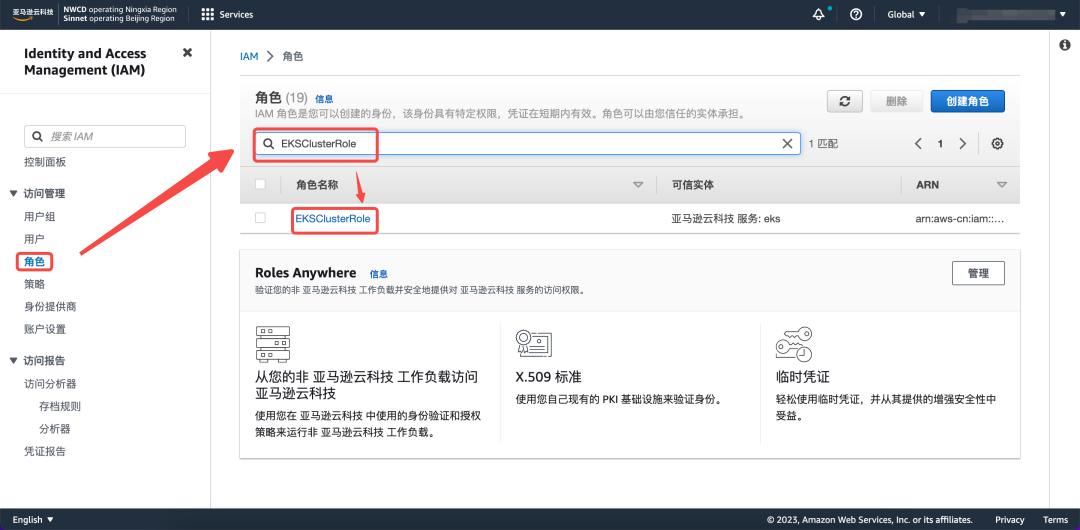Image resolution: width=1080 pixels, height=530 pixels.
Task: Open 控制面板 in sidebar
Action: [x=45, y=162]
